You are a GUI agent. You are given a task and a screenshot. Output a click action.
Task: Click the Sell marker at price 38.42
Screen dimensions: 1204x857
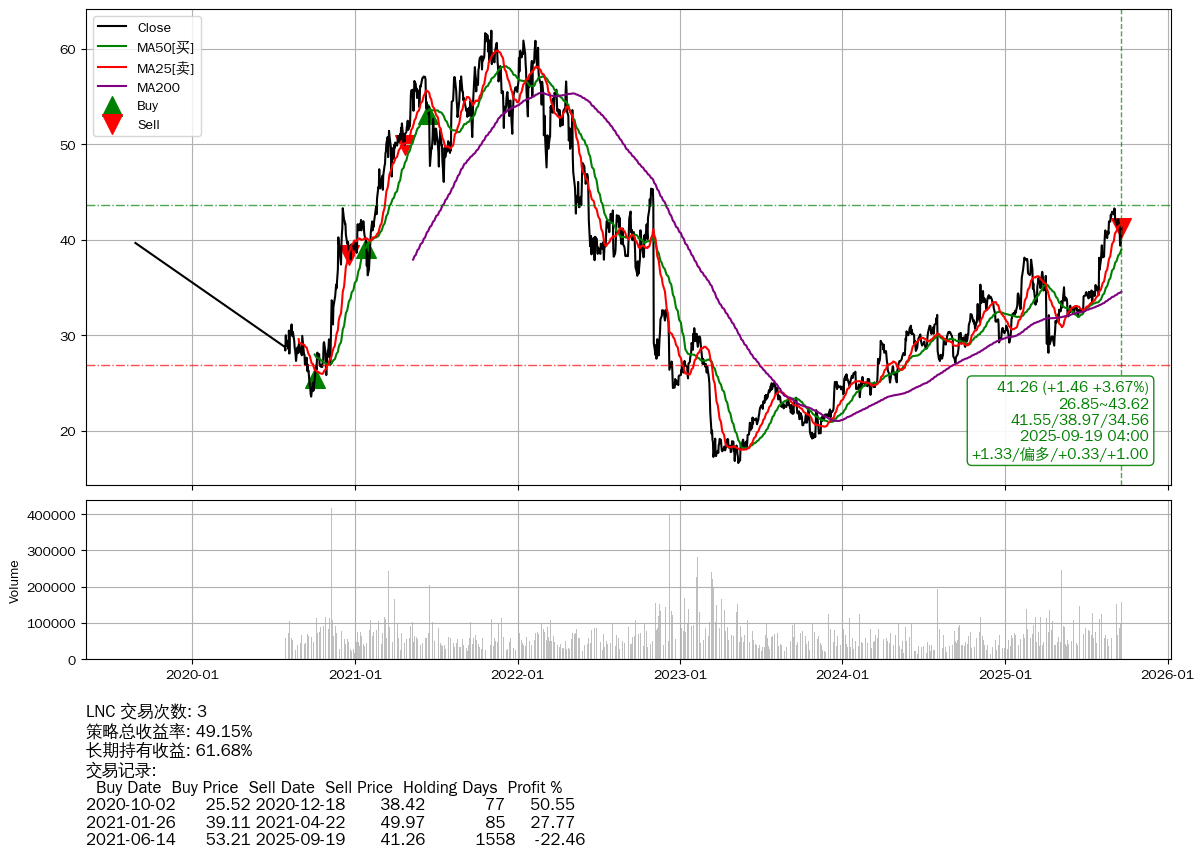[x=348, y=255]
